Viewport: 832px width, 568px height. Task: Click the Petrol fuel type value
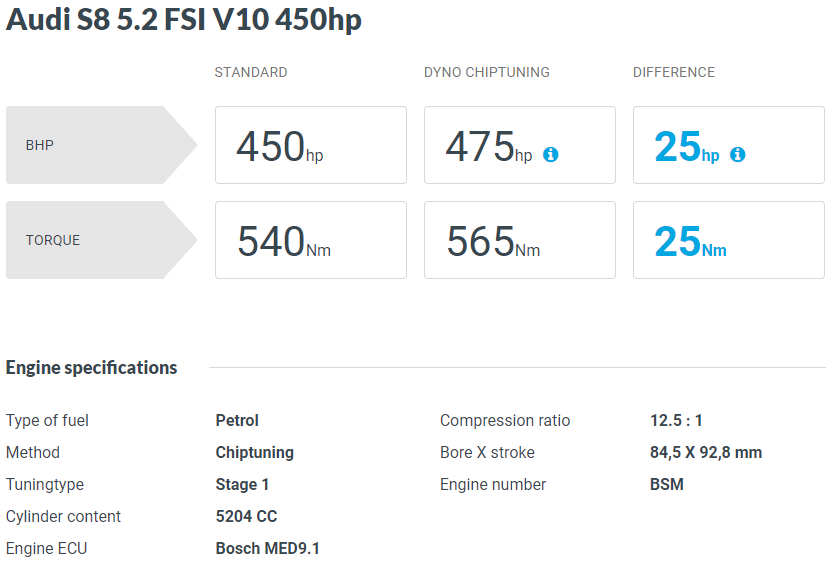coord(237,420)
